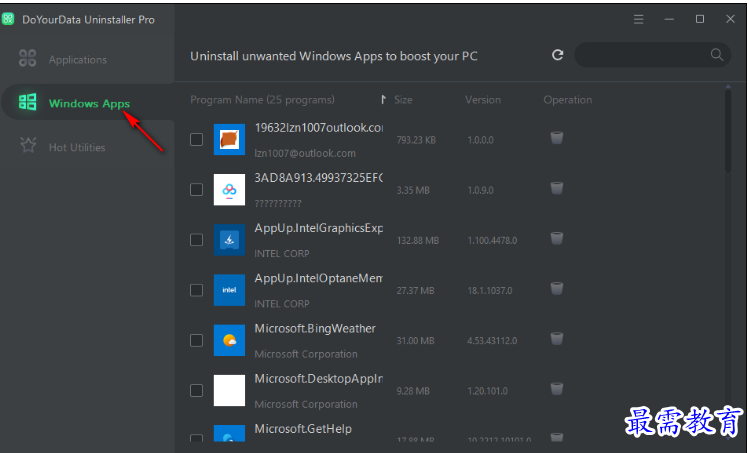Select the Microsoft.BingWeather checkbox
The width and height of the screenshot is (749, 453).
(x=196, y=340)
